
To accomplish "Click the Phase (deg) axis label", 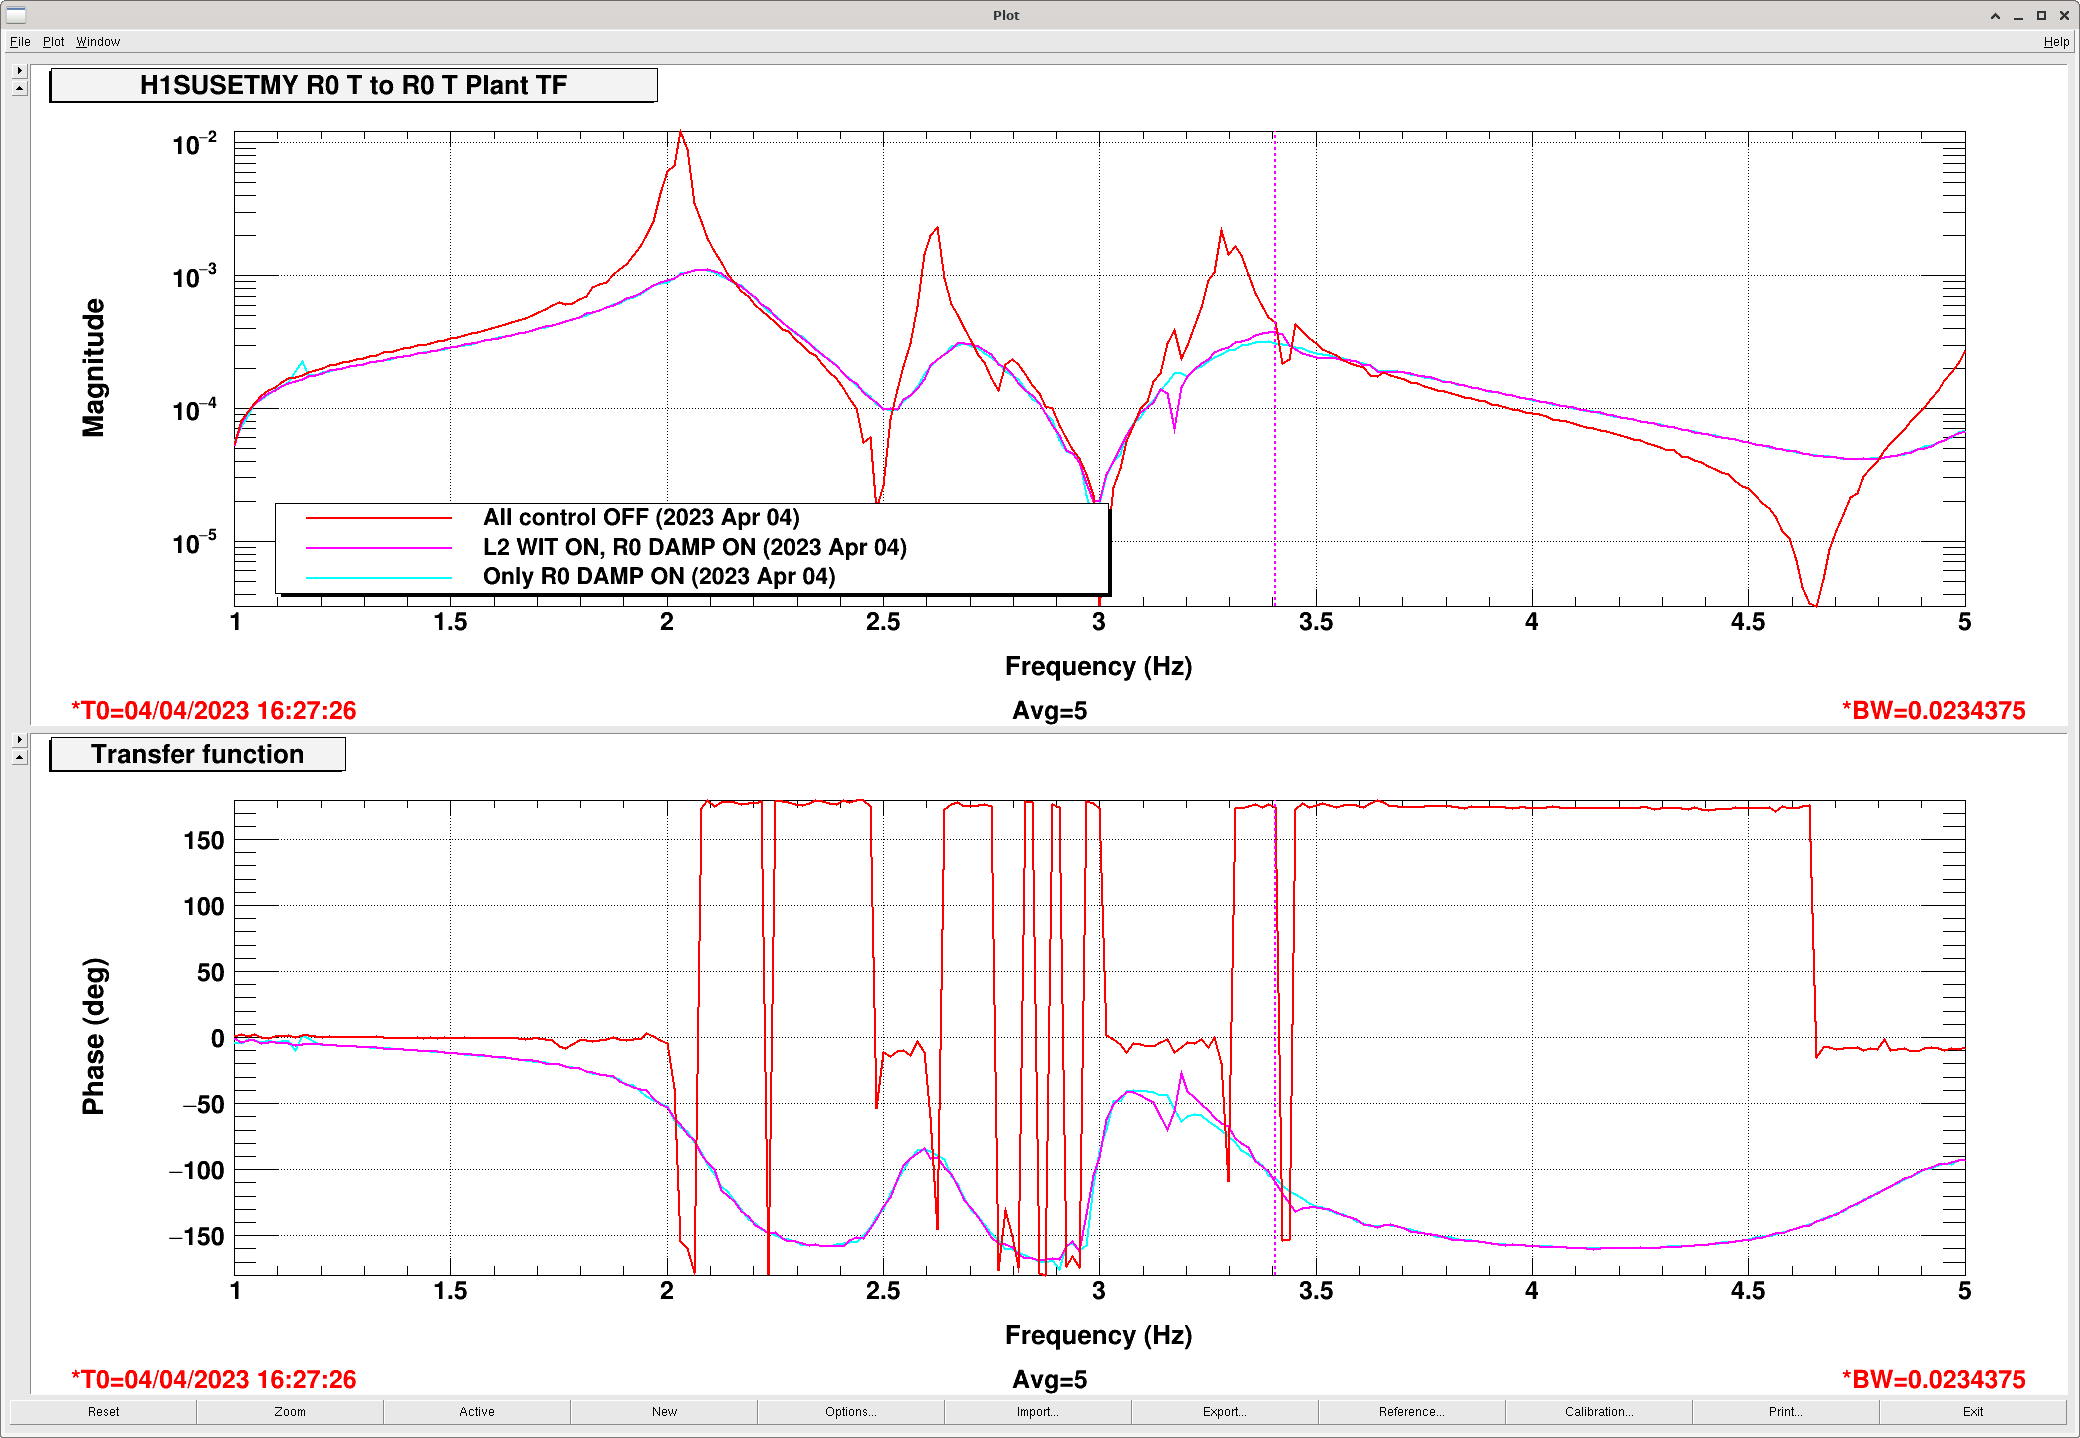I will (93, 1037).
